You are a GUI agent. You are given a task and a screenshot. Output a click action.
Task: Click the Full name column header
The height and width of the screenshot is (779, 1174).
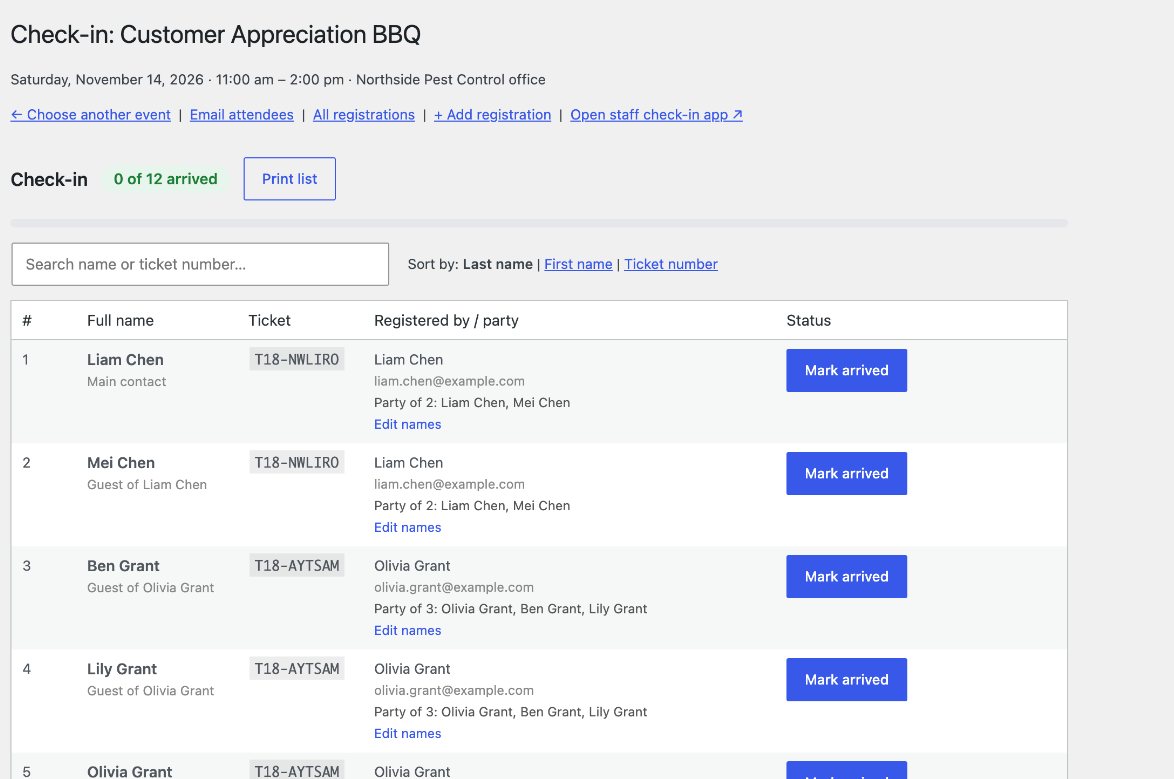(121, 321)
